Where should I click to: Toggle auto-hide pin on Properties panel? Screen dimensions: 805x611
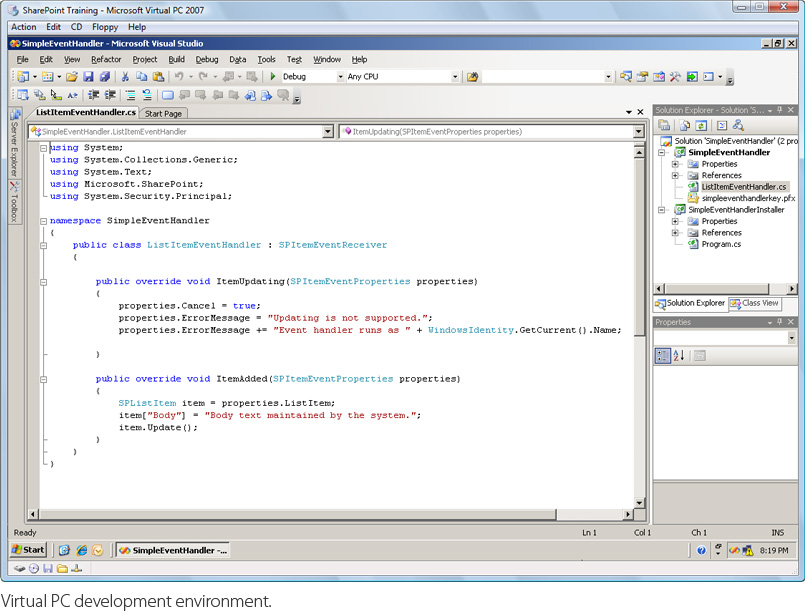coord(780,322)
